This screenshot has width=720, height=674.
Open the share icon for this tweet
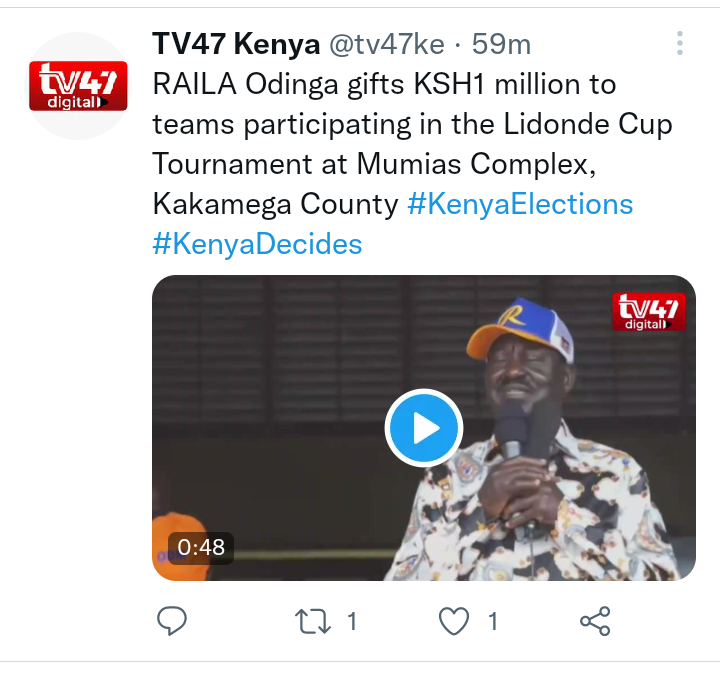pyautogui.click(x=595, y=621)
